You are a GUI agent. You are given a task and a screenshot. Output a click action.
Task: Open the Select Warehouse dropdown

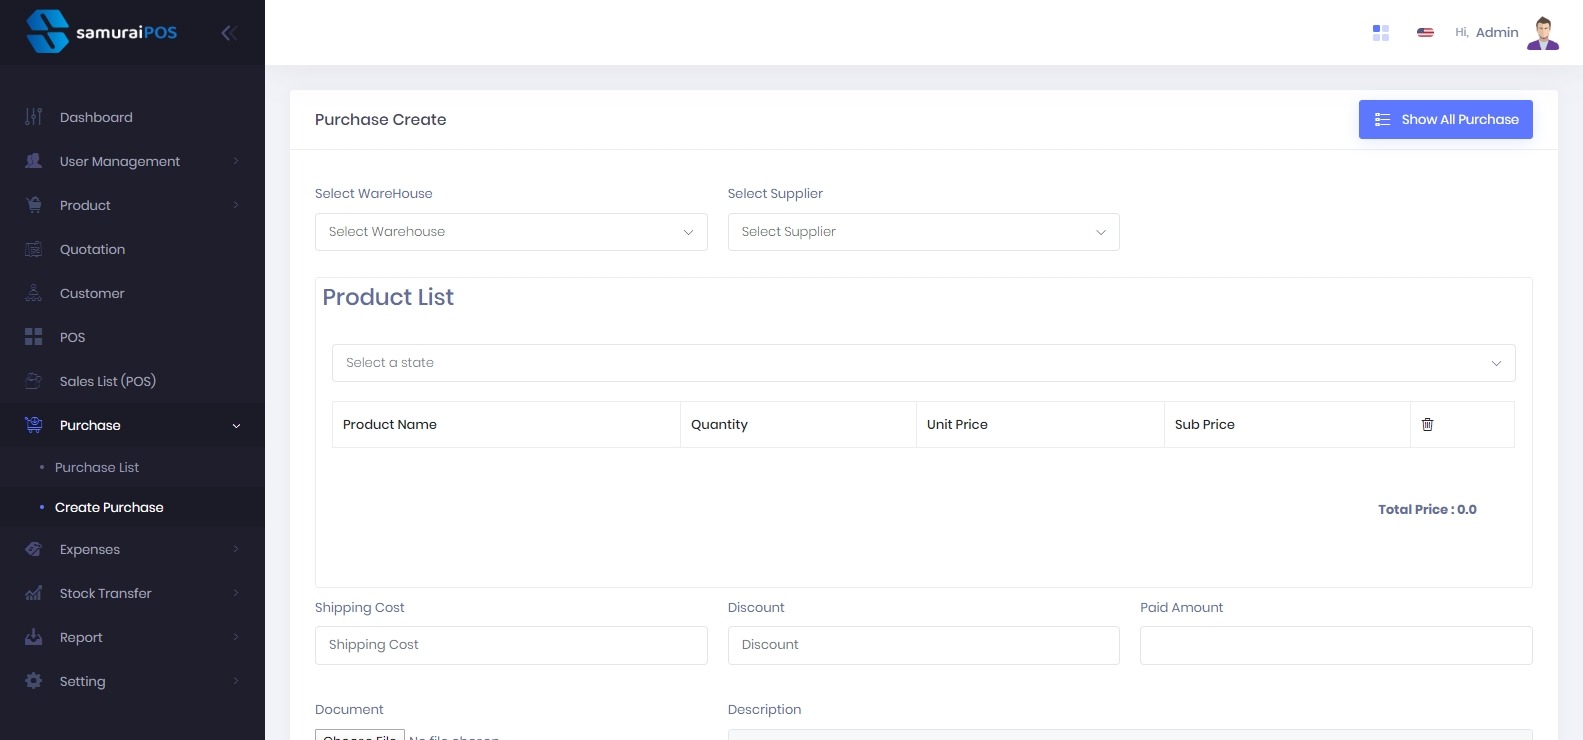pos(511,232)
